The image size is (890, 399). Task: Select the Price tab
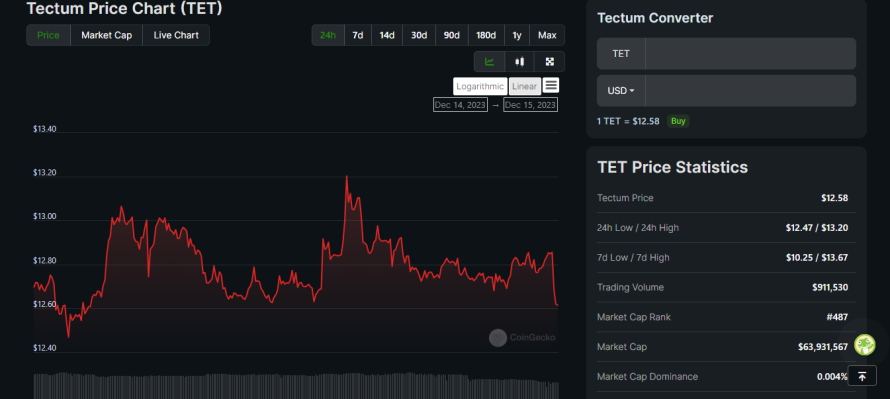point(48,35)
